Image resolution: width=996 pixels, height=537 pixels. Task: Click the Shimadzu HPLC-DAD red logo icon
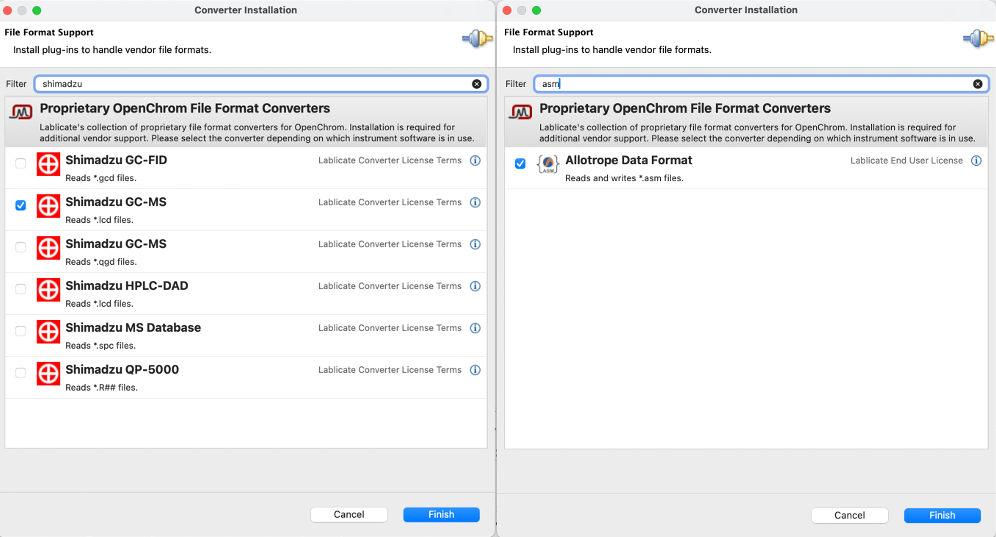pyautogui.click(x=48, y=290)
